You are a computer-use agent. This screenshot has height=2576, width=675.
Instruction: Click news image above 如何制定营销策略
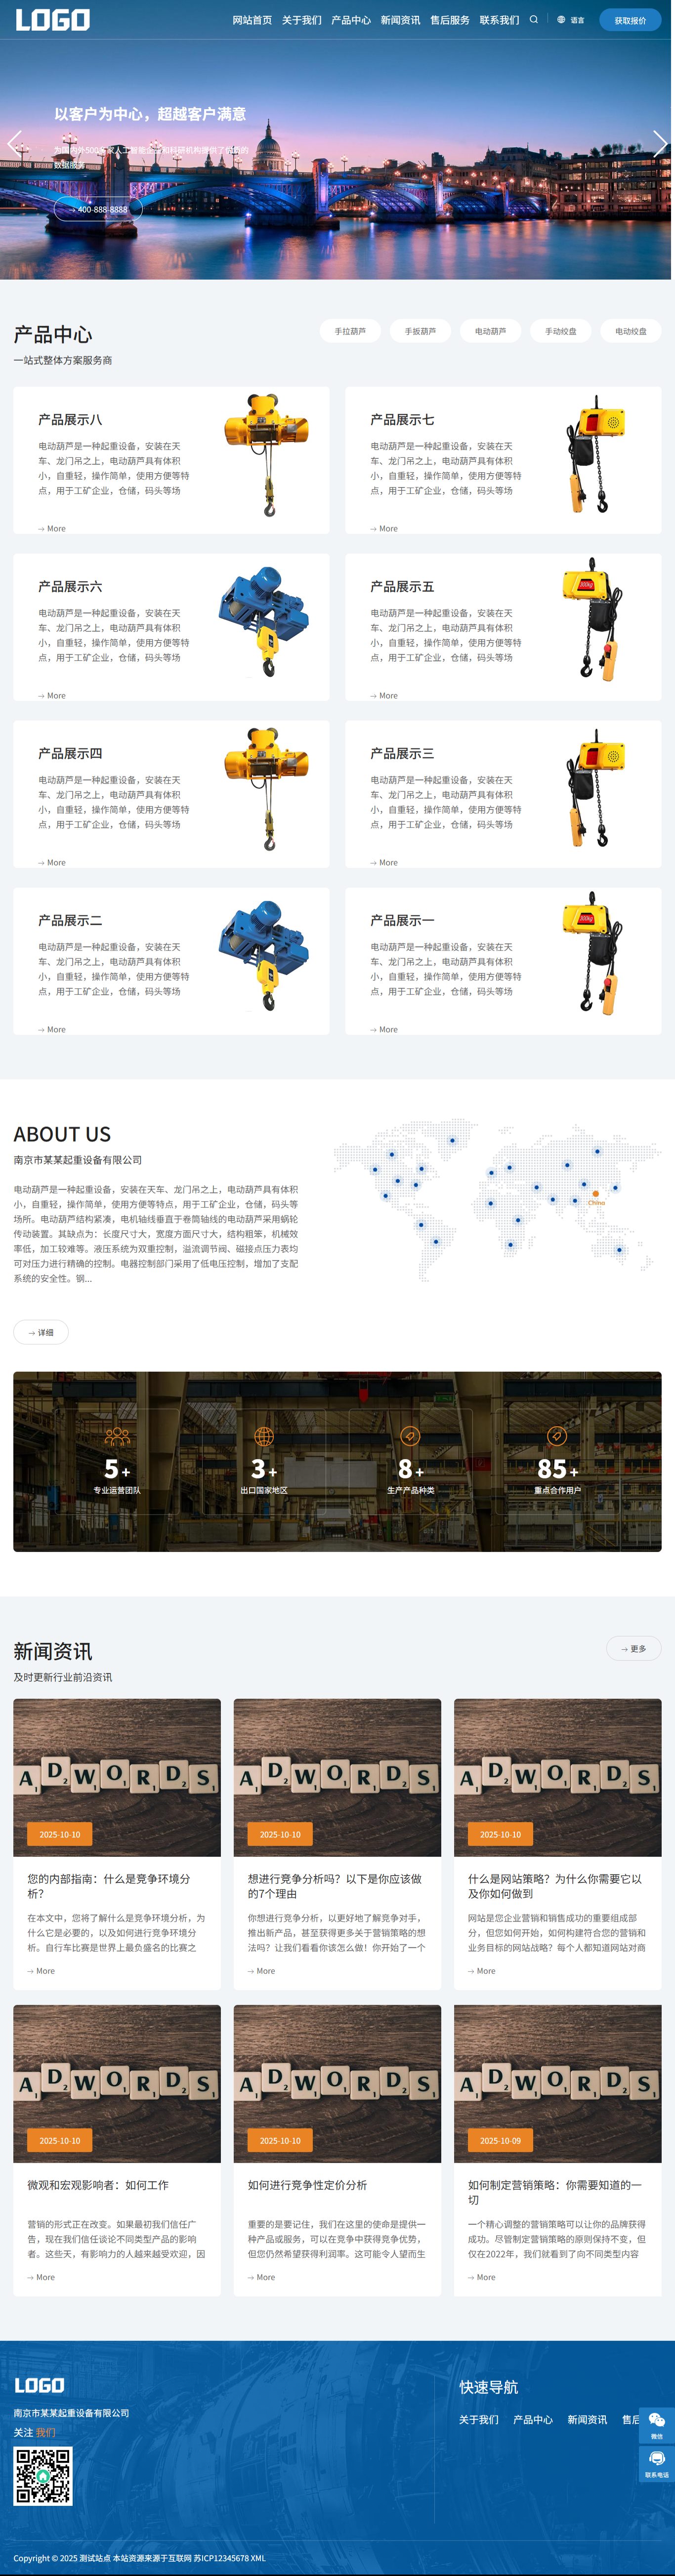pos(557,2083)
